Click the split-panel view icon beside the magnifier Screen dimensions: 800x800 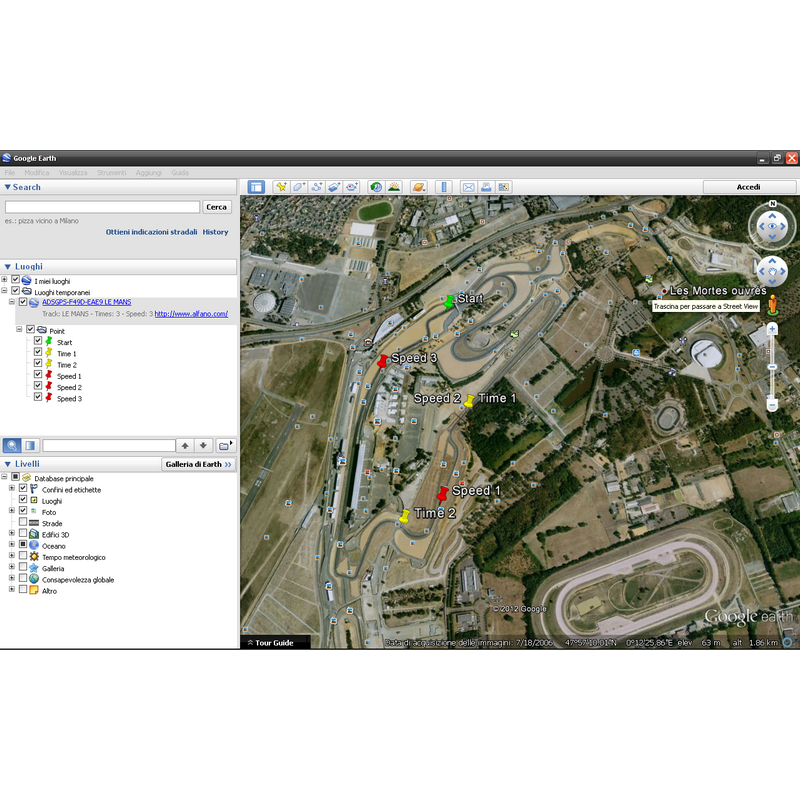30,445
